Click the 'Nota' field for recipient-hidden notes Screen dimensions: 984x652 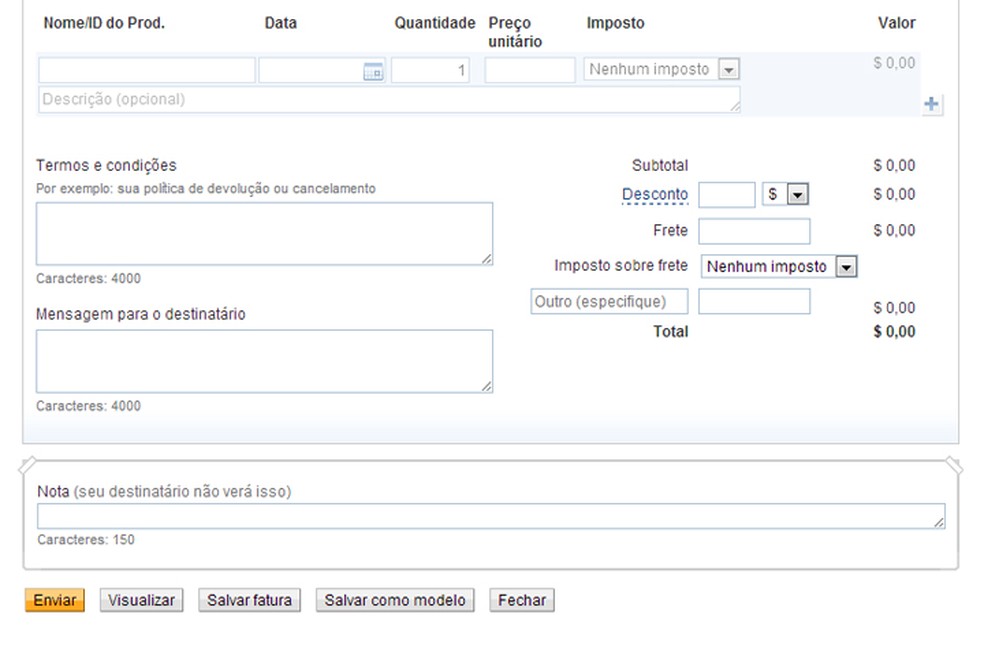tap(488, 515)
